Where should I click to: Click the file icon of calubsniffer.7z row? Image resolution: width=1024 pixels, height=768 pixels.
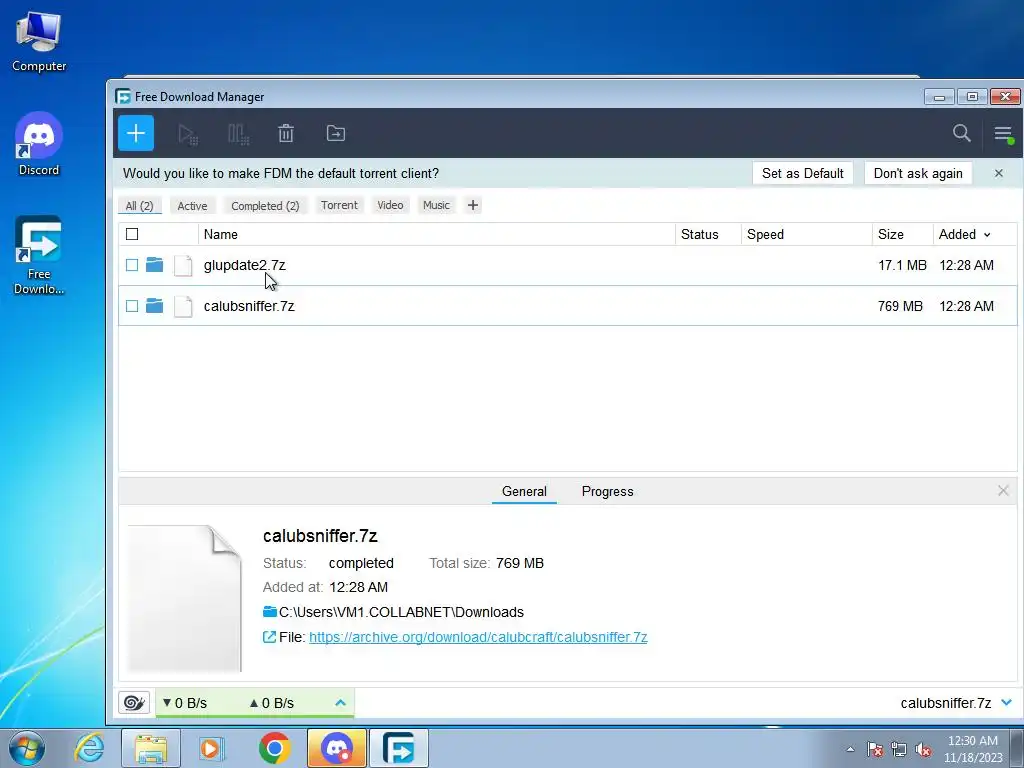click(183, 306)
